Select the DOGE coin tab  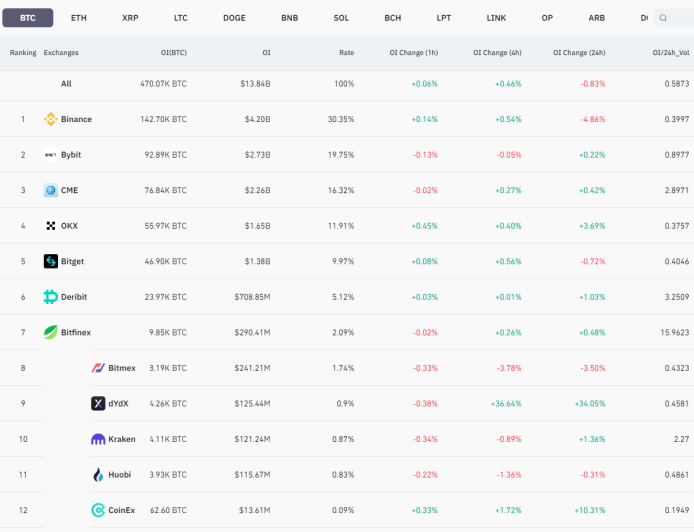click(x=234, y=18)
